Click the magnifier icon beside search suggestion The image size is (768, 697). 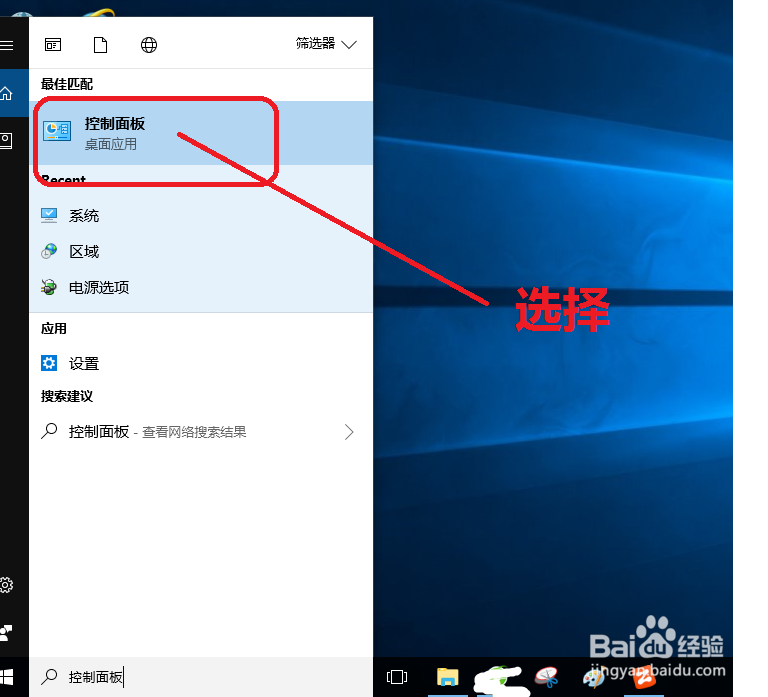tap(49, 431)
